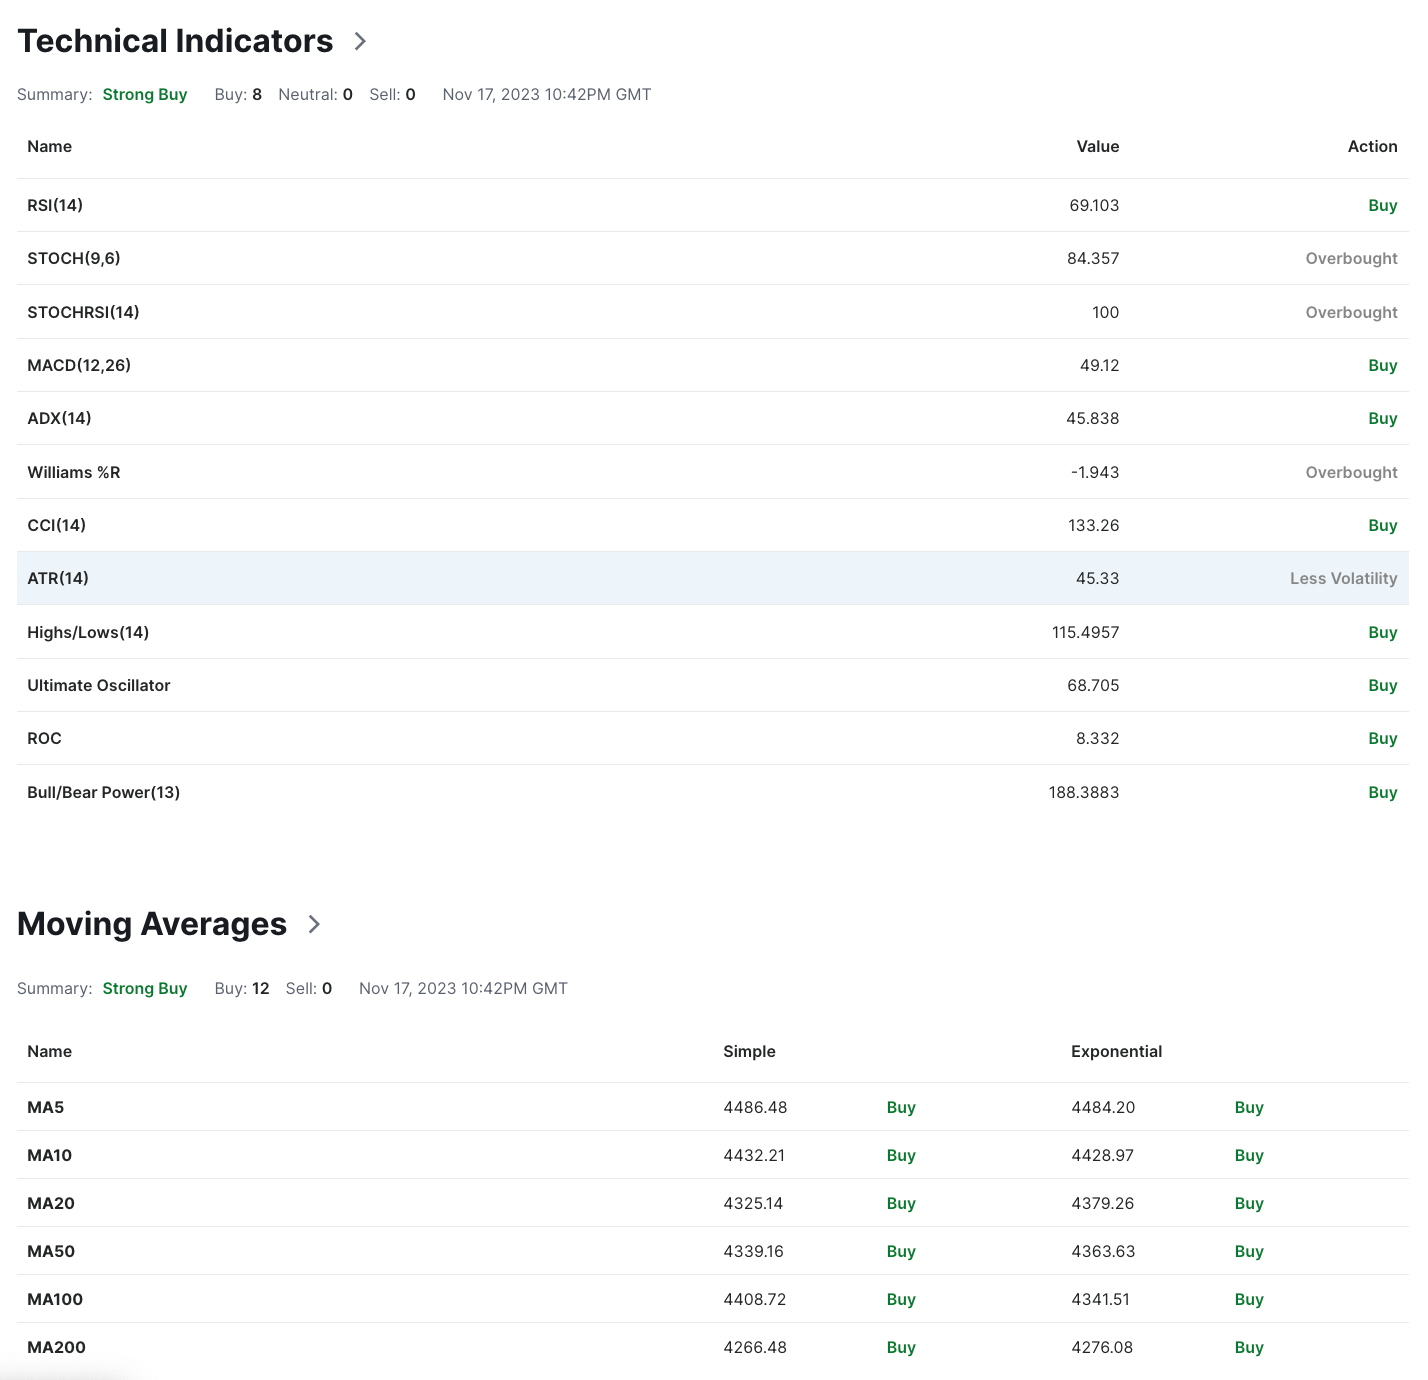Click the Ultimate Oscillator value 68.705

(x=1094, y=685)
